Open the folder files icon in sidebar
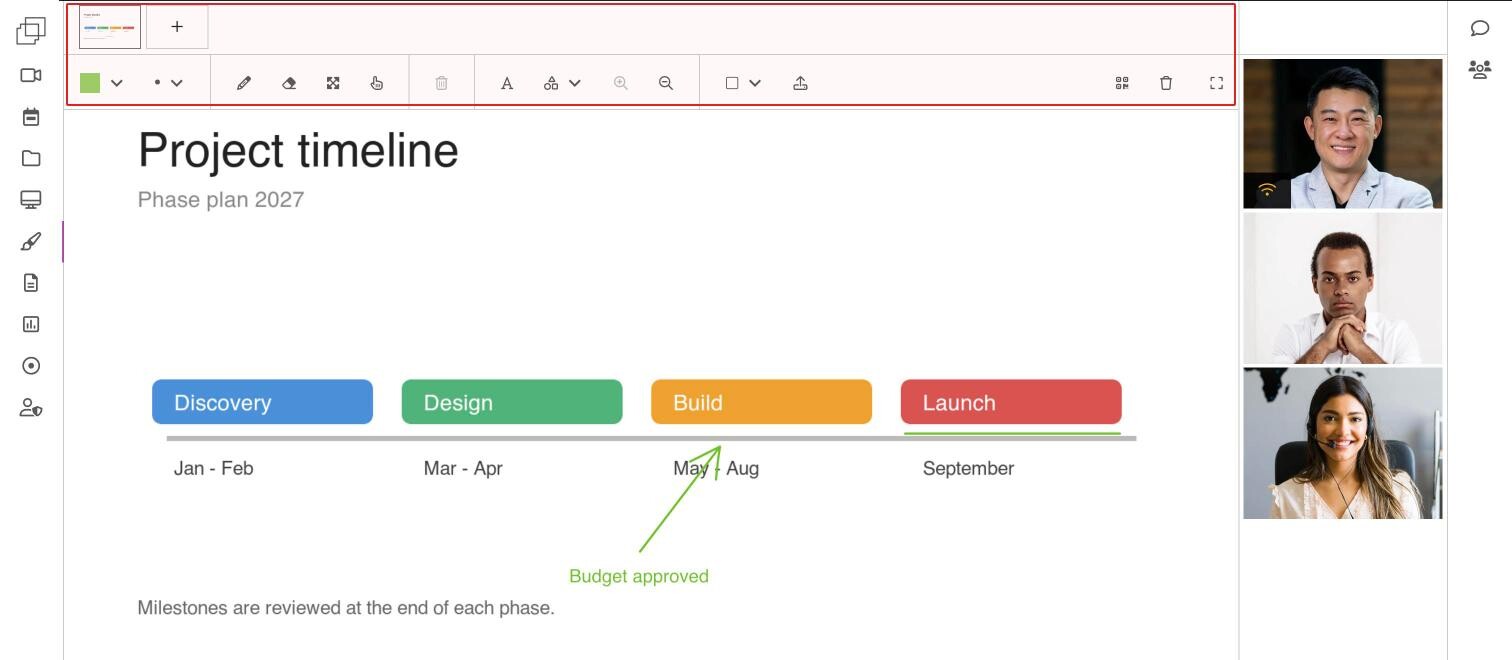Viewport: 1512px width, 660px height. 31,158
